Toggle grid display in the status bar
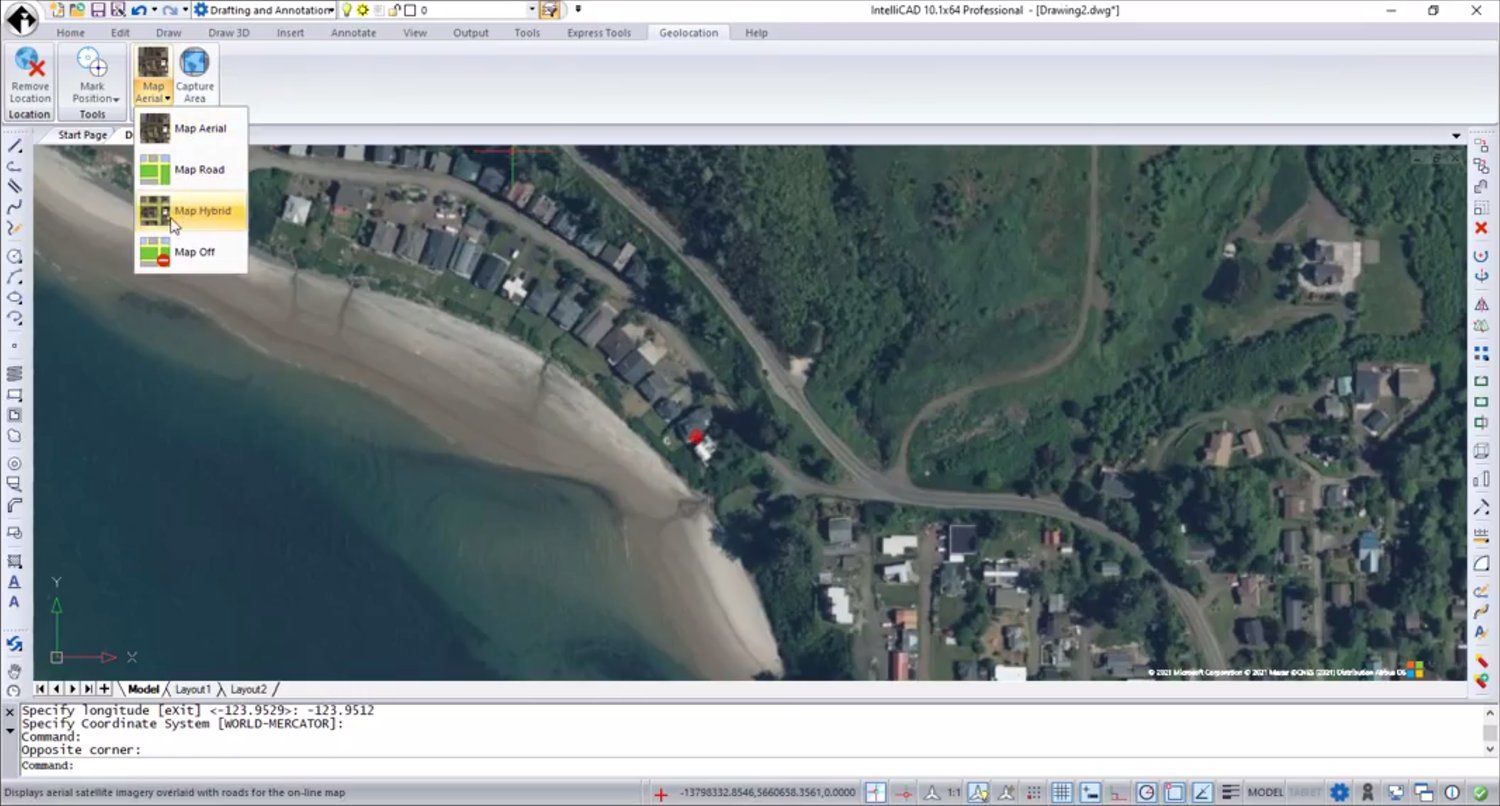Viewport: 1500px width, 806px height. click(x=1061, y=793)
